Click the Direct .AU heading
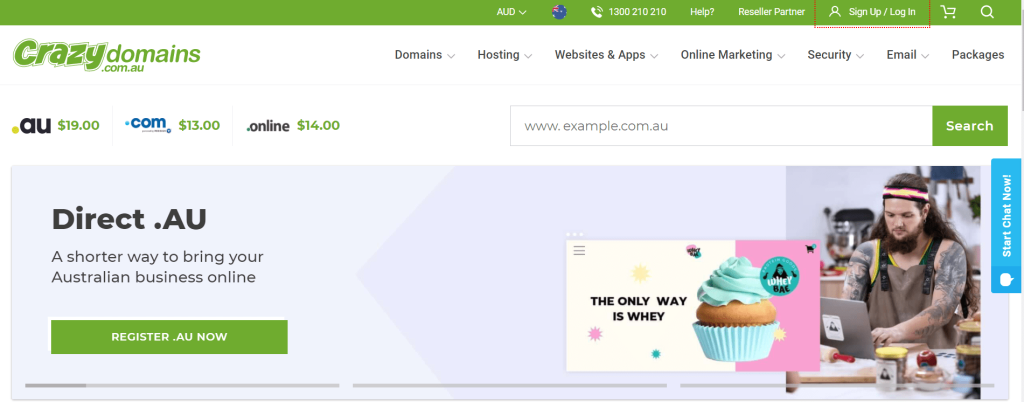1024x402 pixels. coord(129,219)
